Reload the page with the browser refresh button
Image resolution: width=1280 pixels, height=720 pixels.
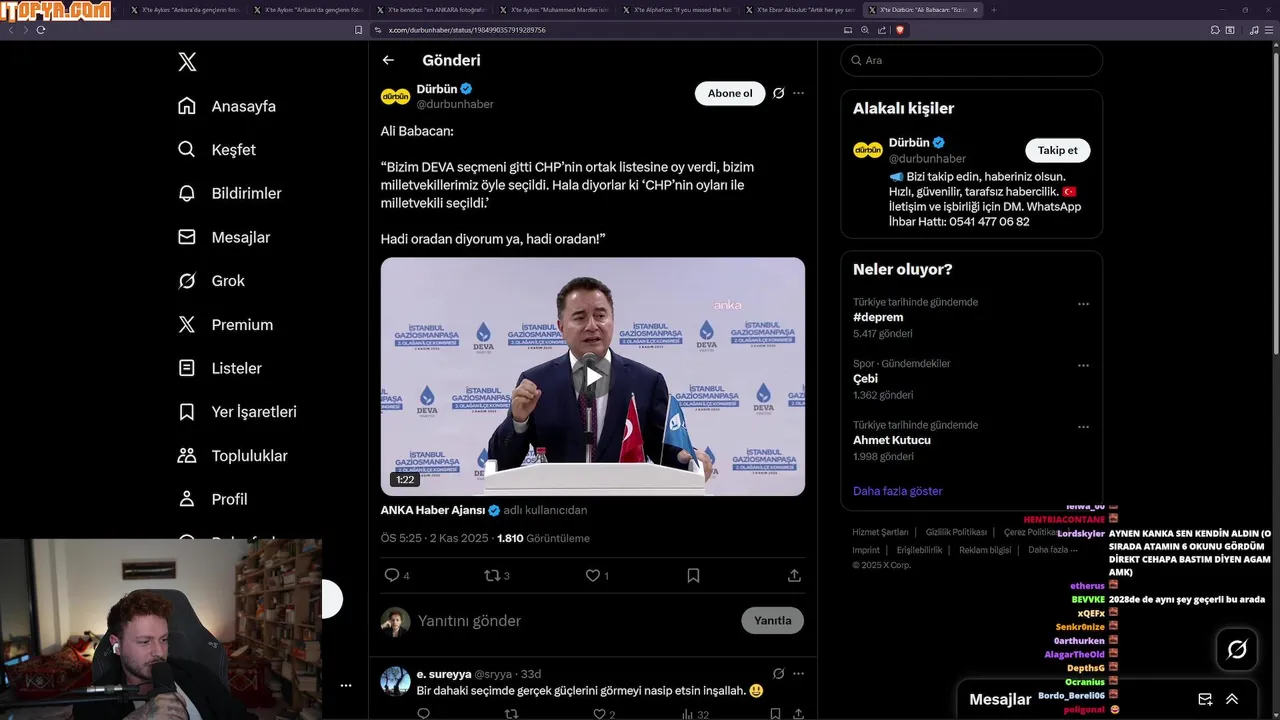[x=41, y=30]
